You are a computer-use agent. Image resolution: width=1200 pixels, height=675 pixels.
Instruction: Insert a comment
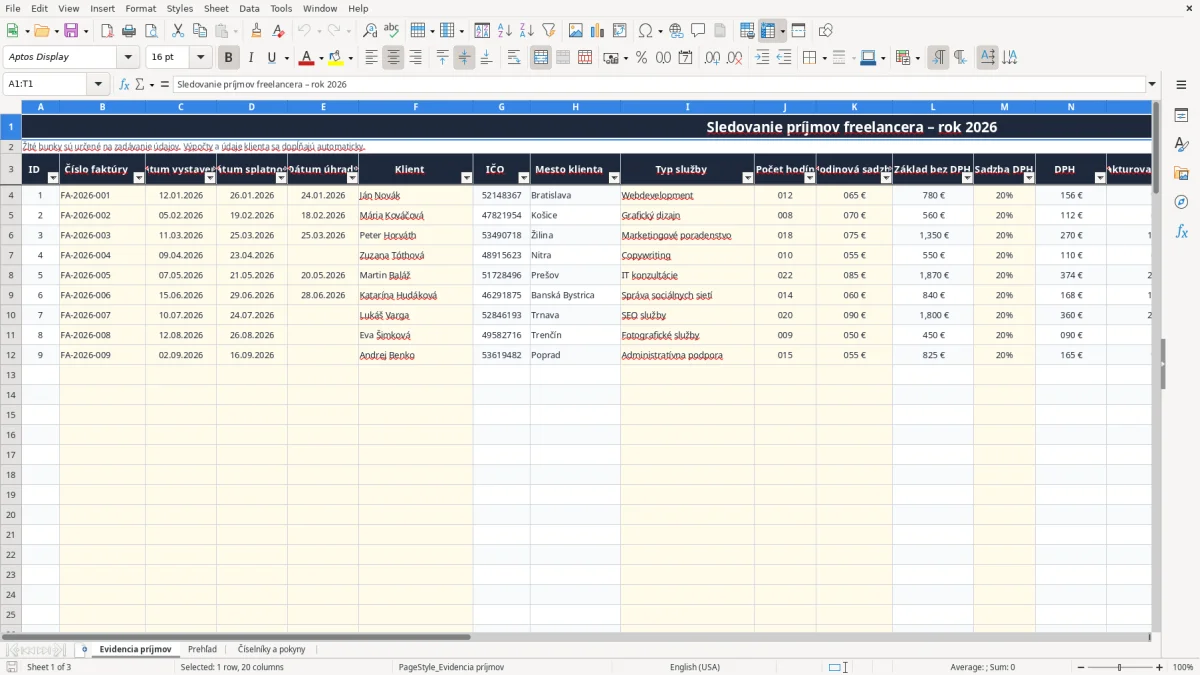tap(698, 31)
